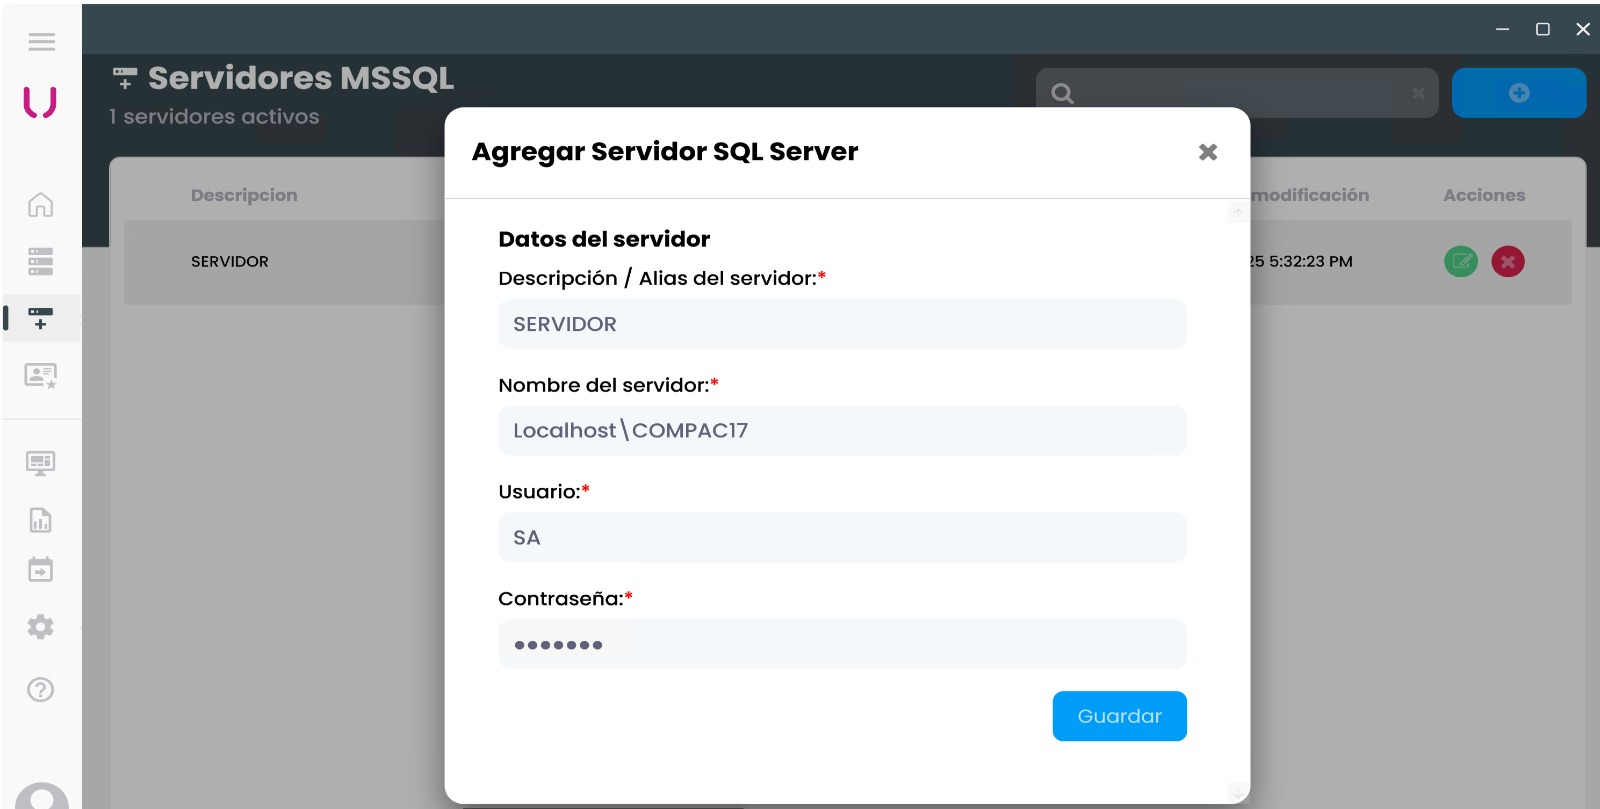Open the monitor dashboard sidebar icon
The image size is (1600, 809).
click(40, 463)
